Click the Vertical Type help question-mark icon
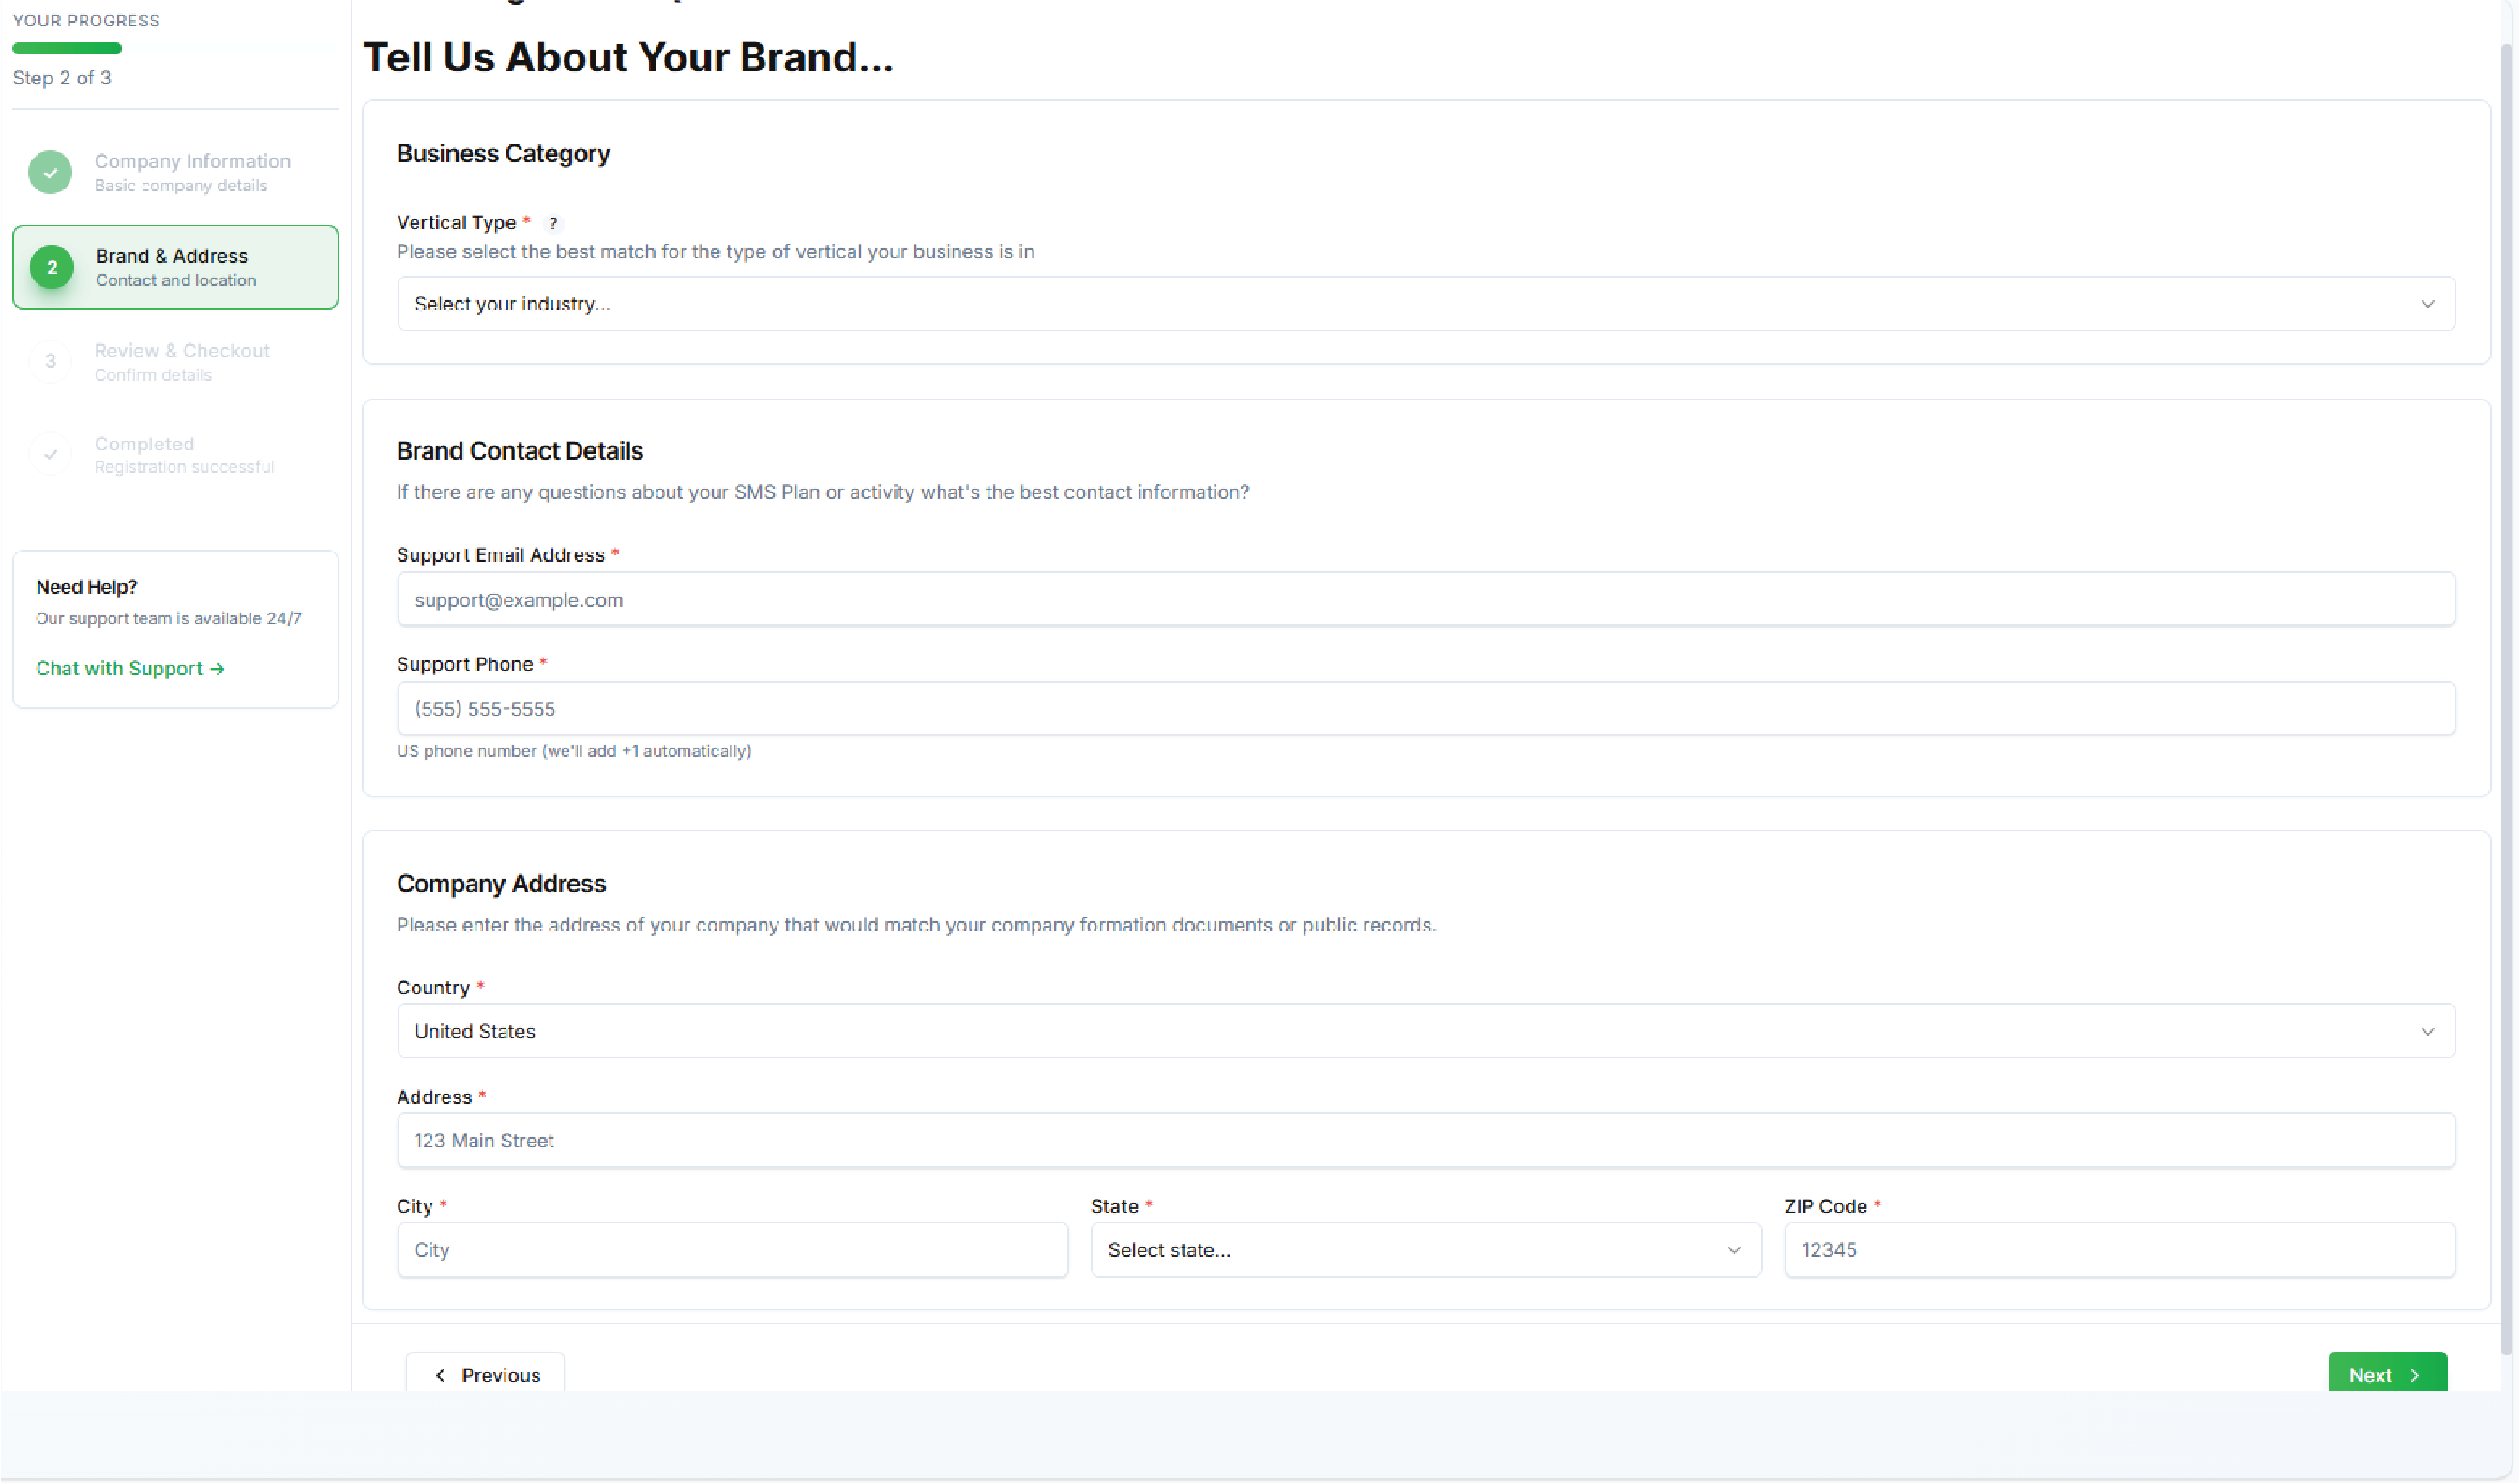 (x=553, y=223)
